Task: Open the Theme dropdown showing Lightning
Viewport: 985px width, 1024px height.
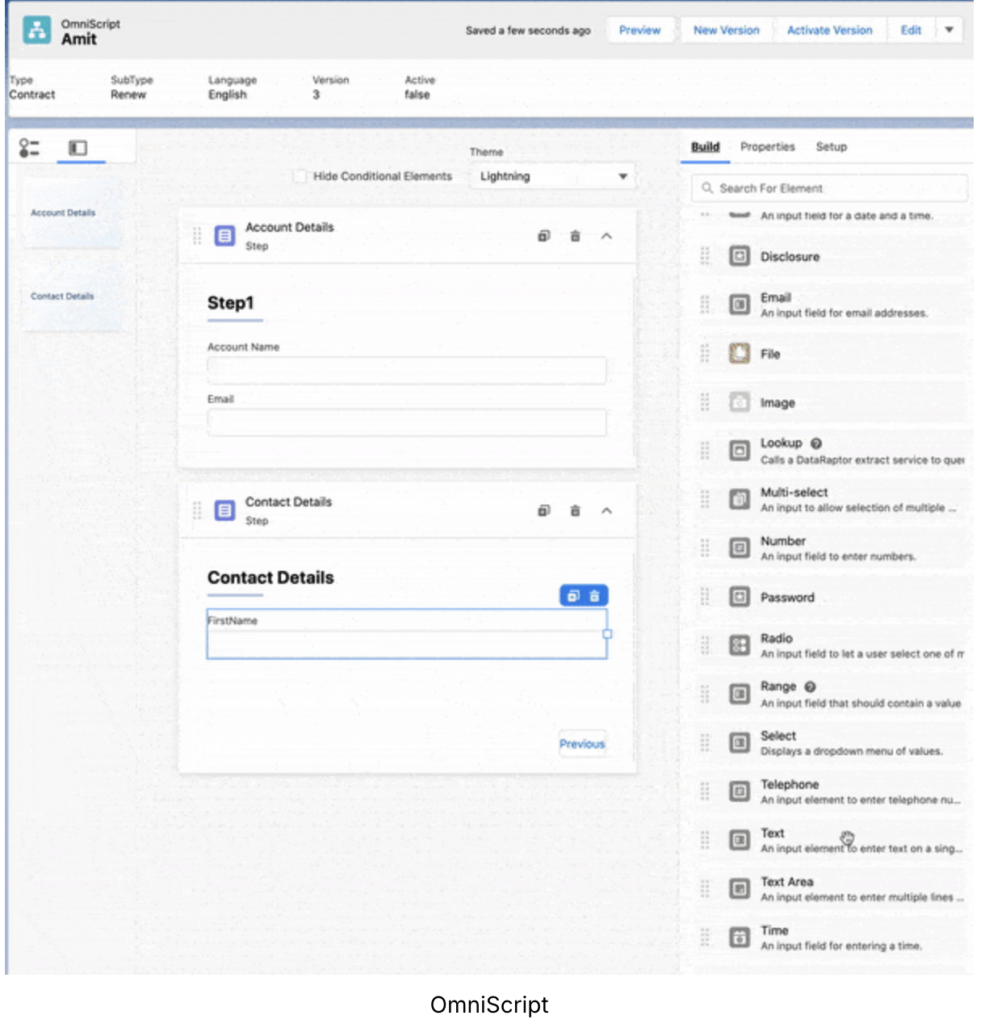Action: click(553, 176)
